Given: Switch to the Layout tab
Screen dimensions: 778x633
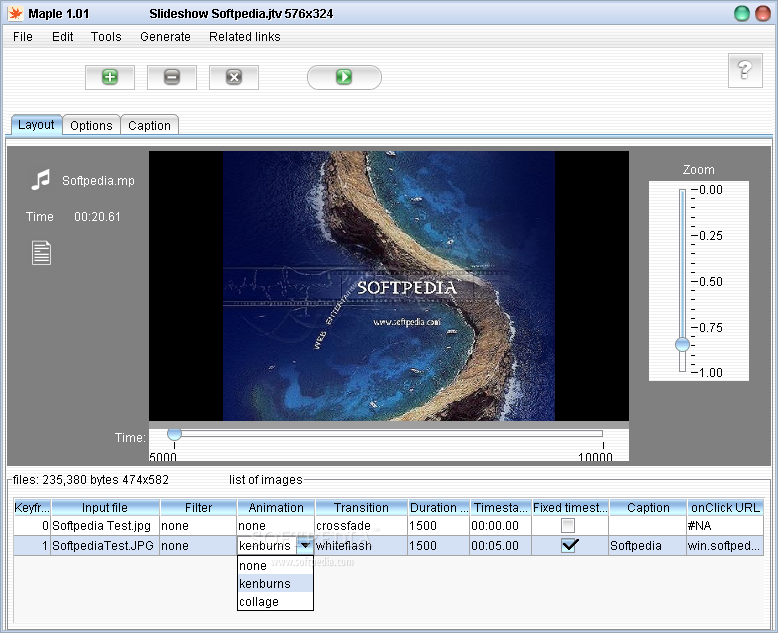Looking at the screenshot, I should pyautogui.click(x=36, y=125).
